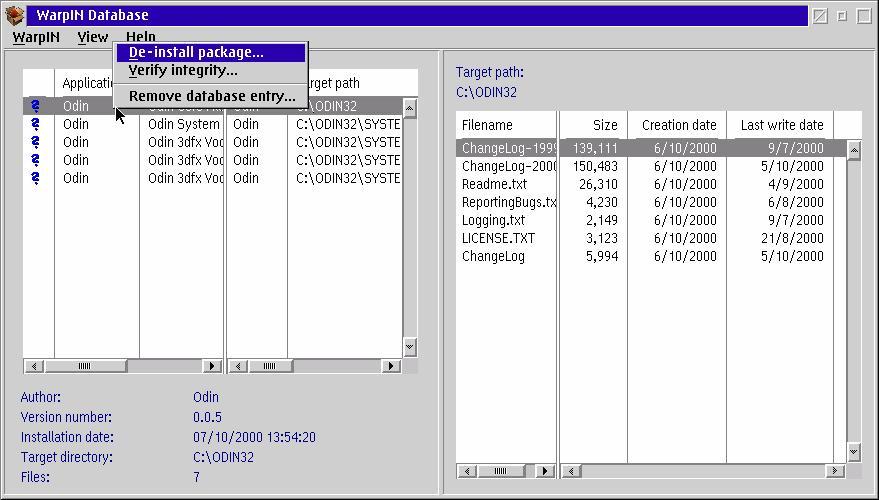Click the Filename column header
The width and height of the screenshot is (879, 500).
pos(487,125)
